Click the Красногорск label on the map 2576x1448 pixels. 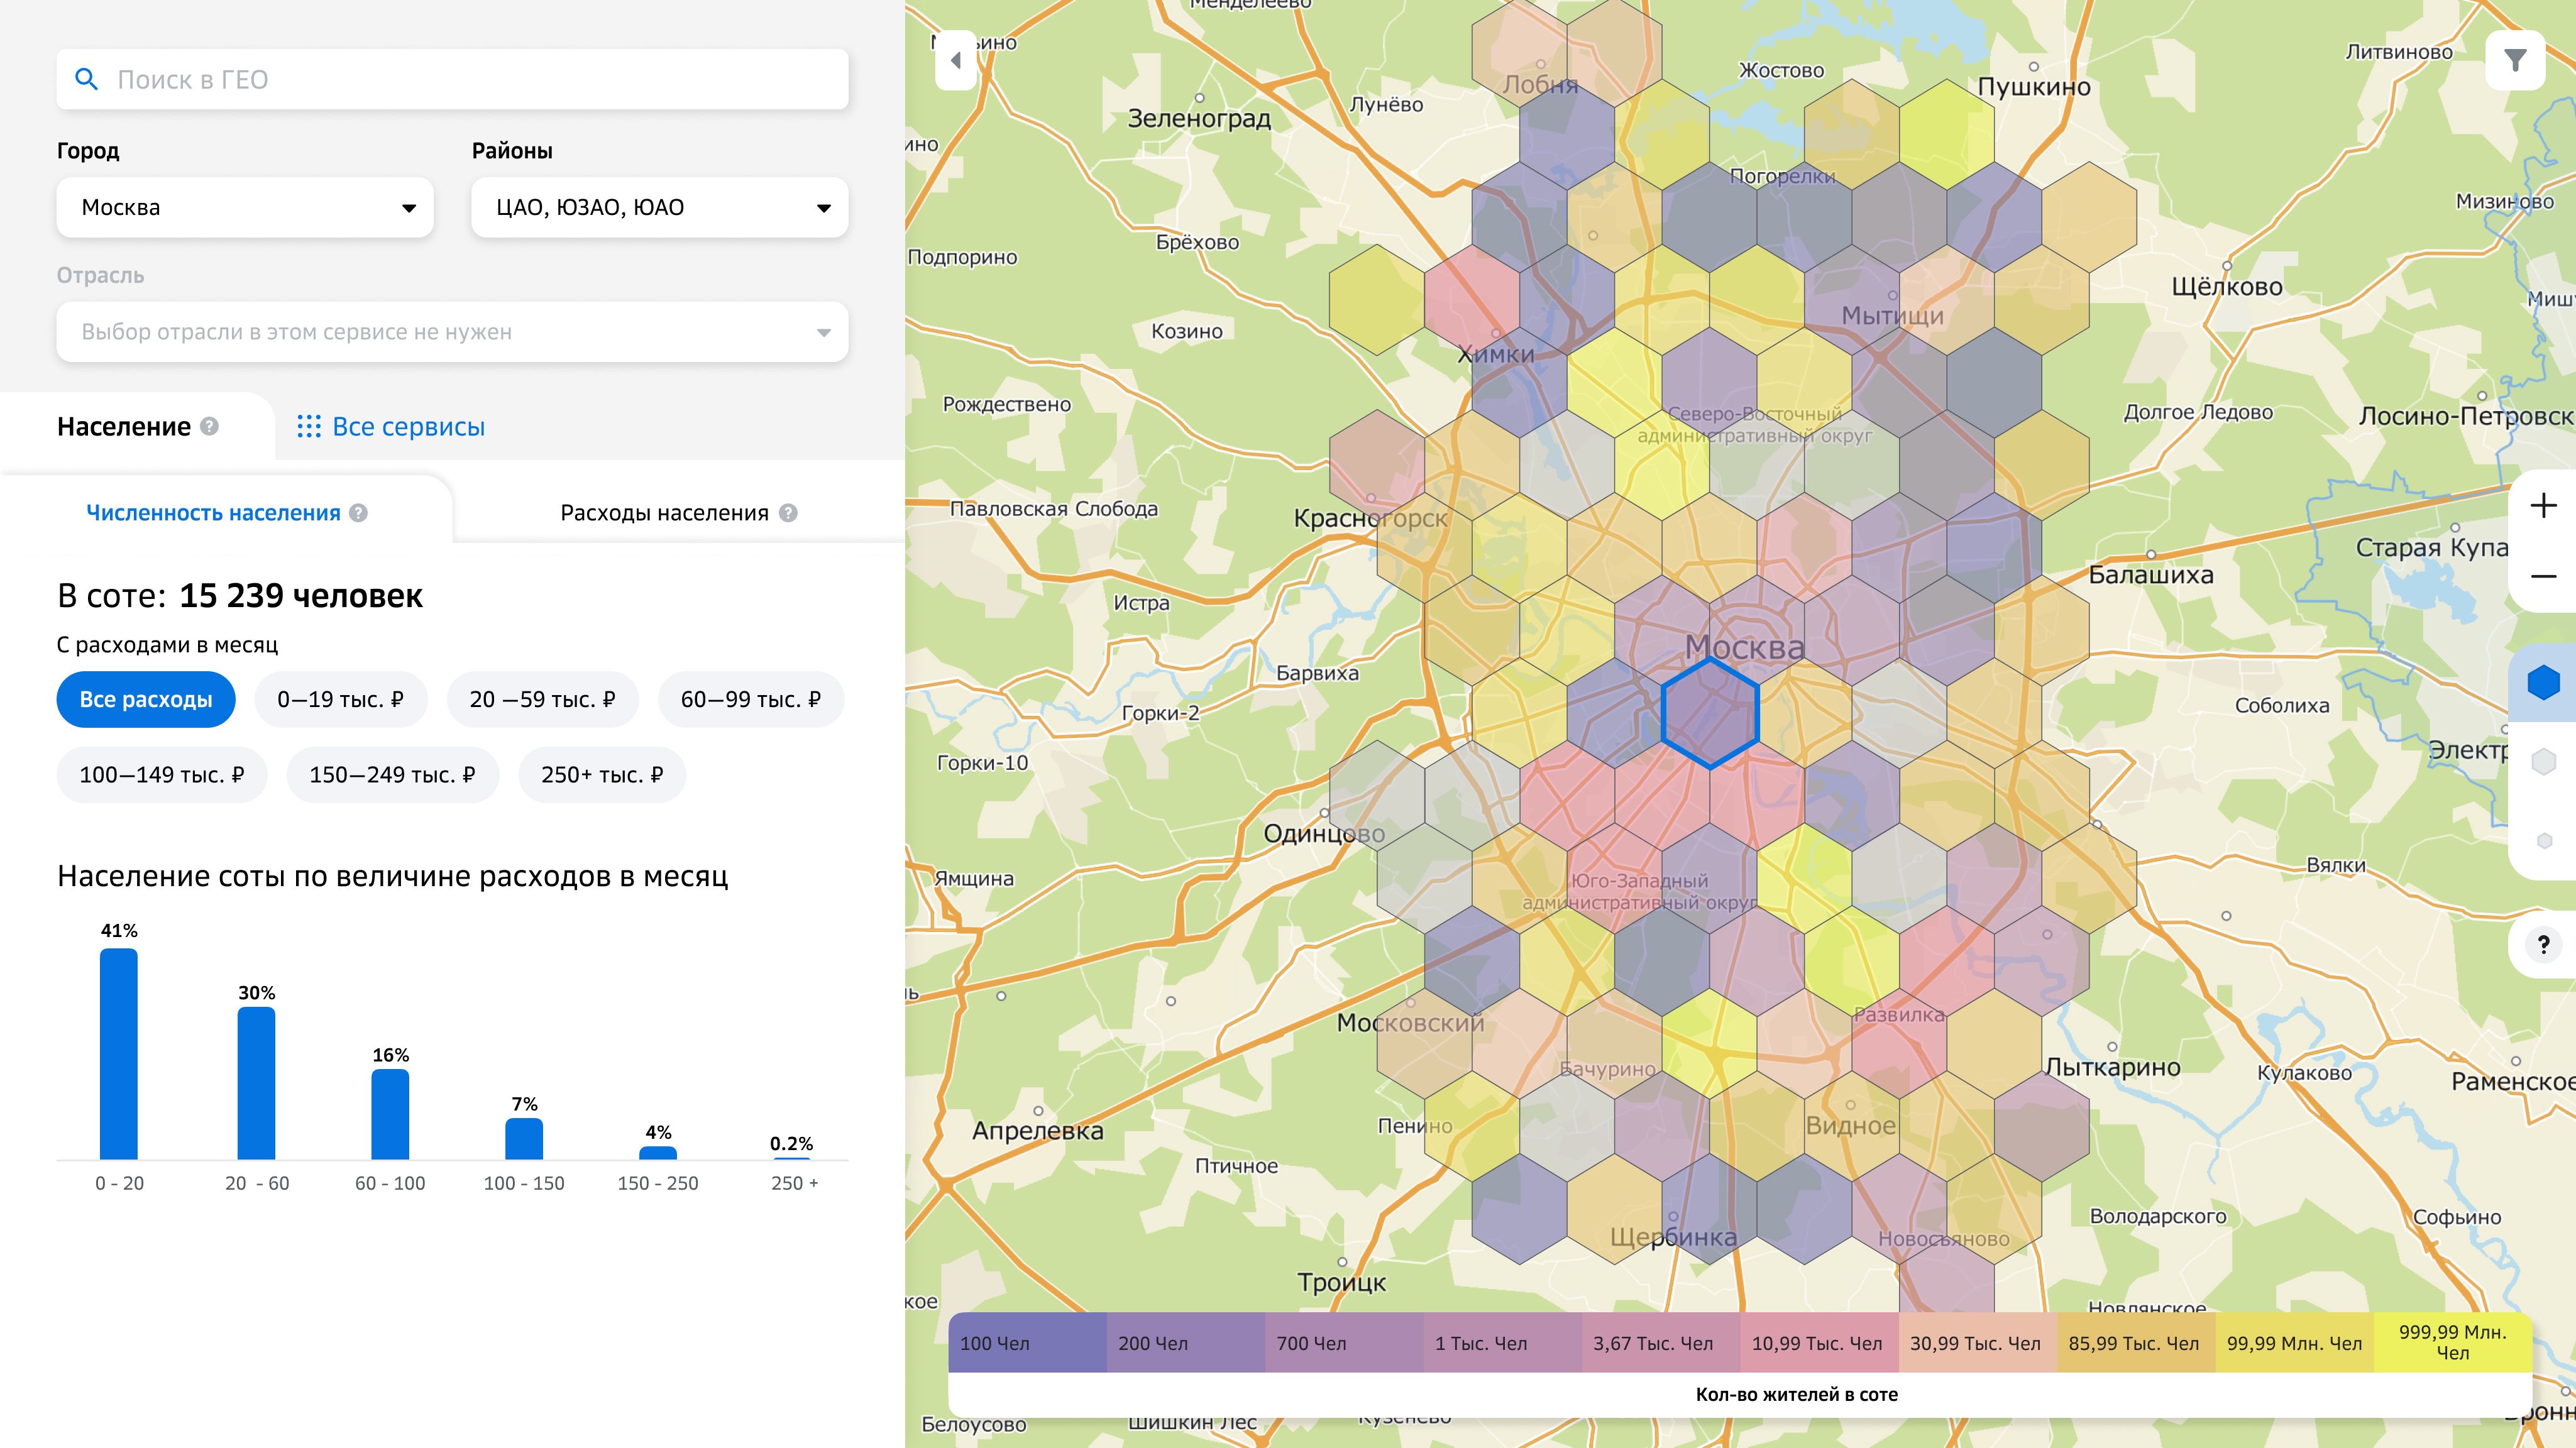pyautogui.click(x=1370, y=518)
